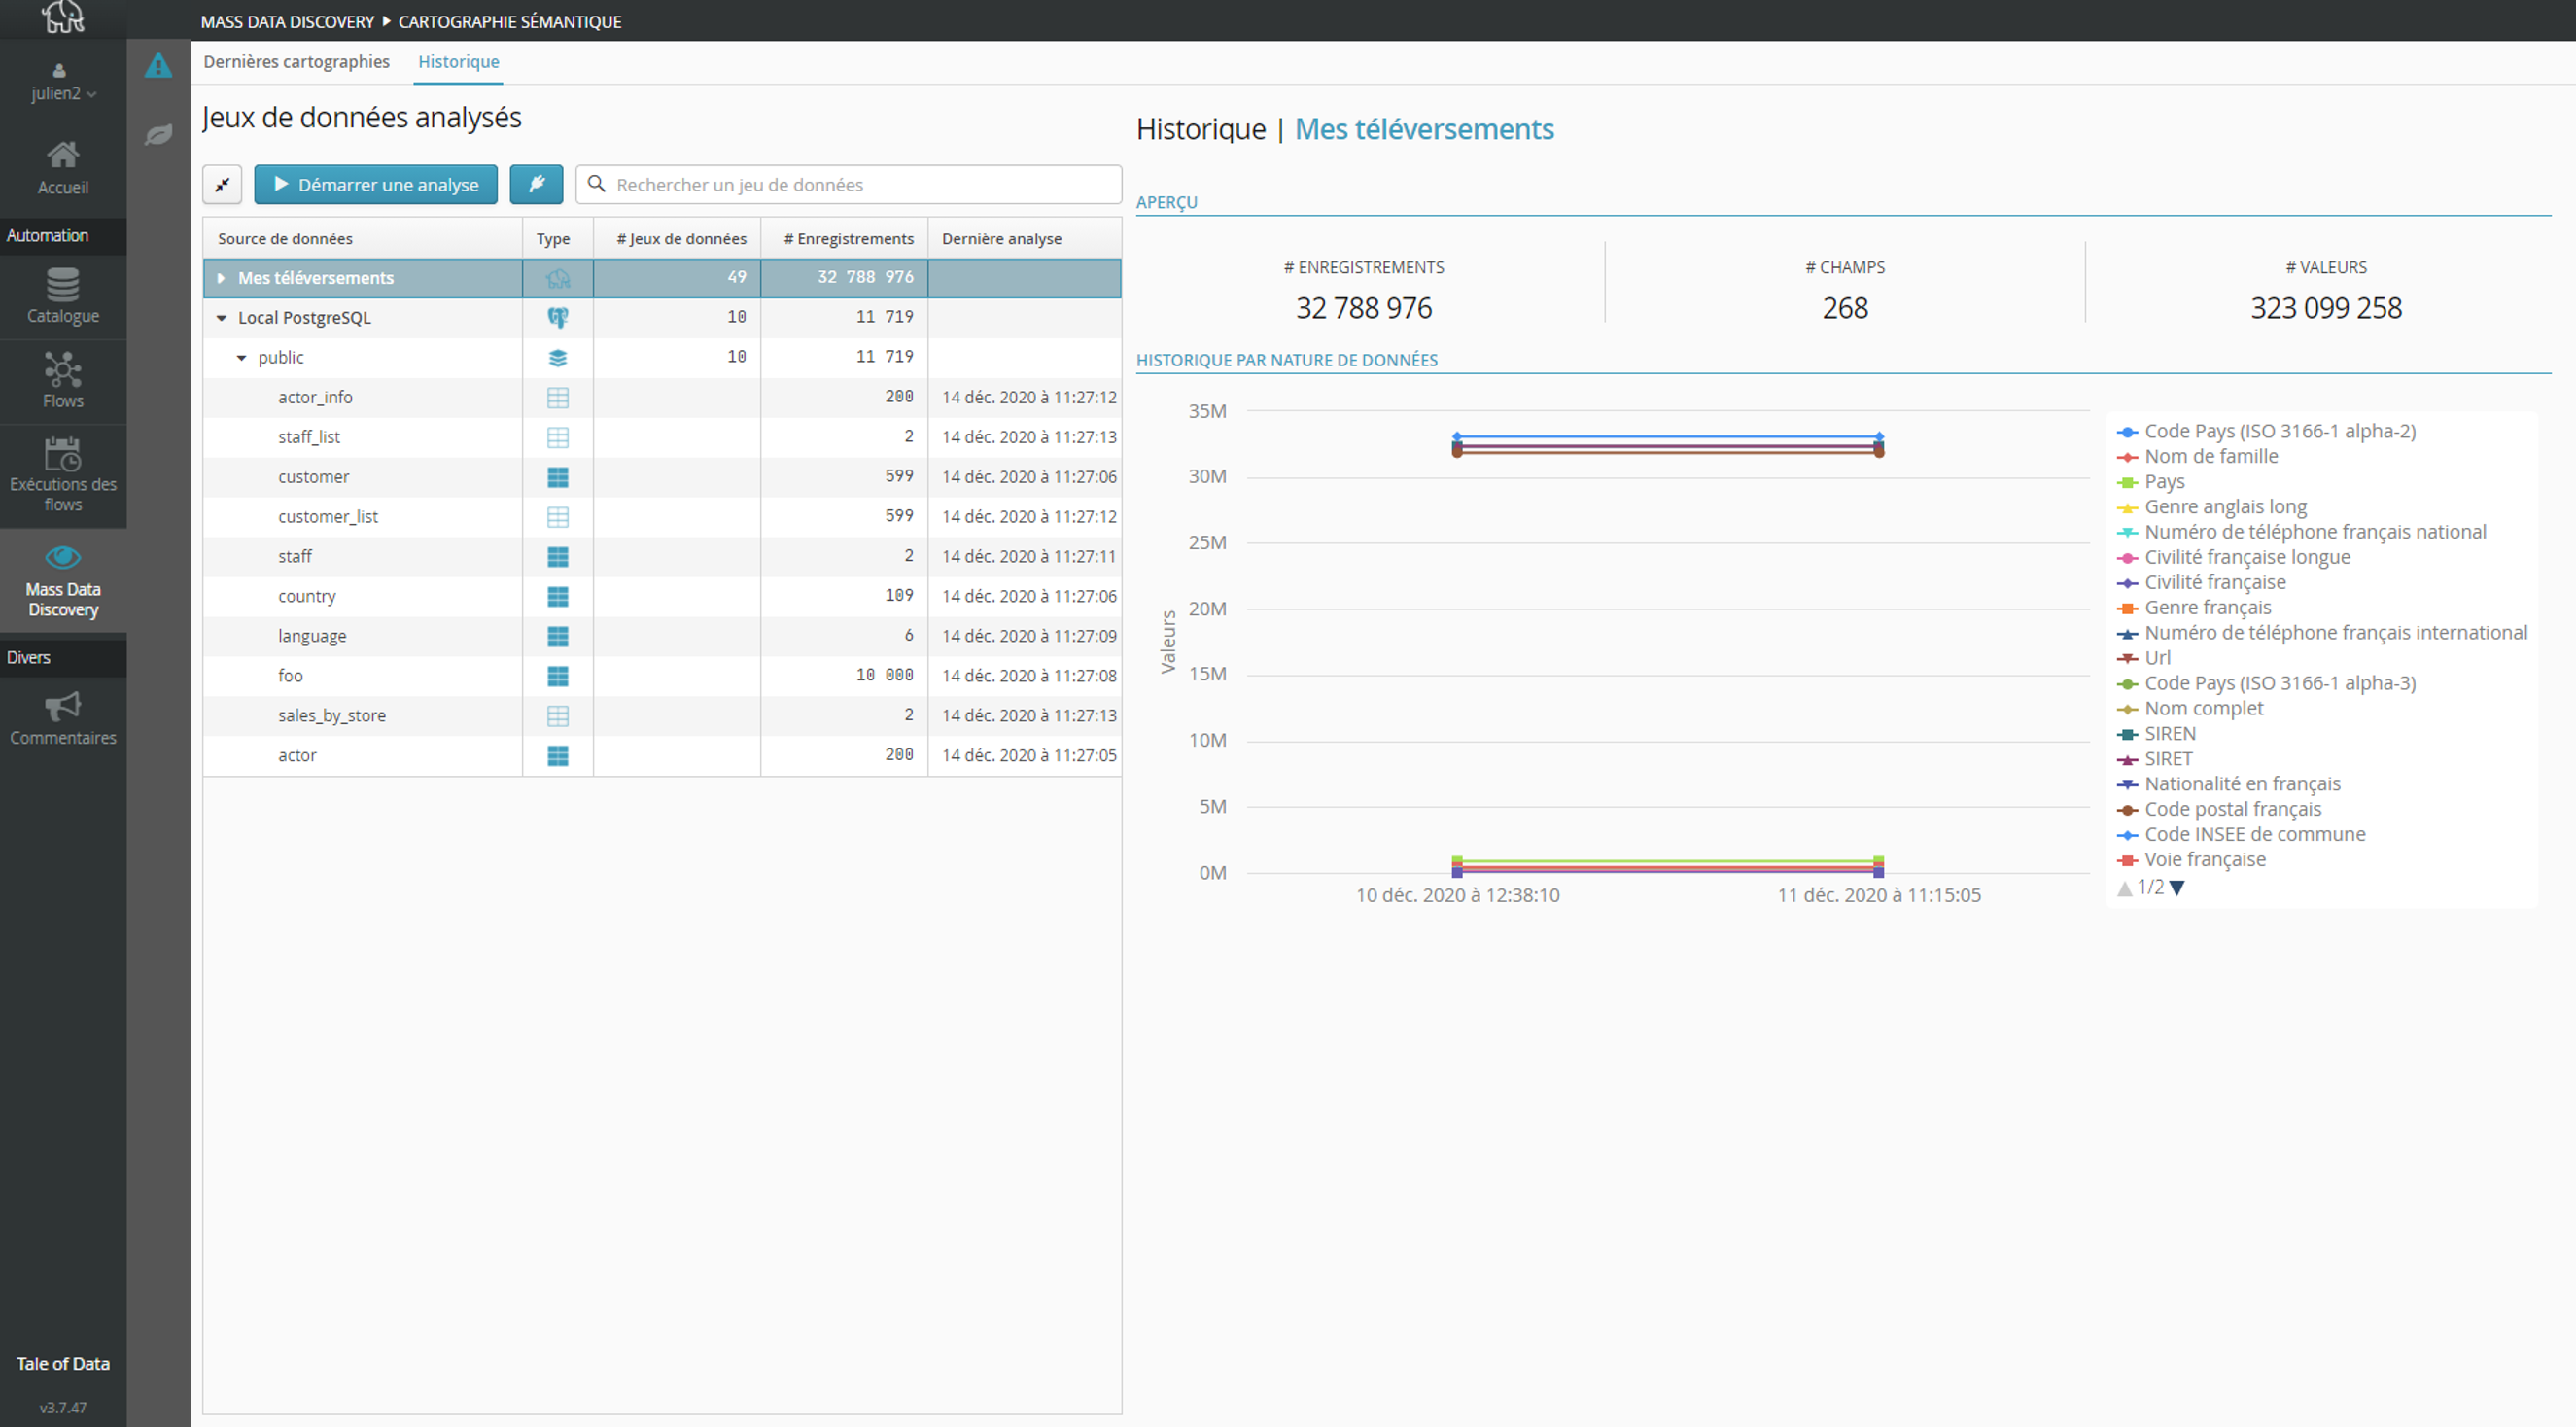Click the table type icon for sales_by_store
2576x1427 pixels.
click(558, 716)
